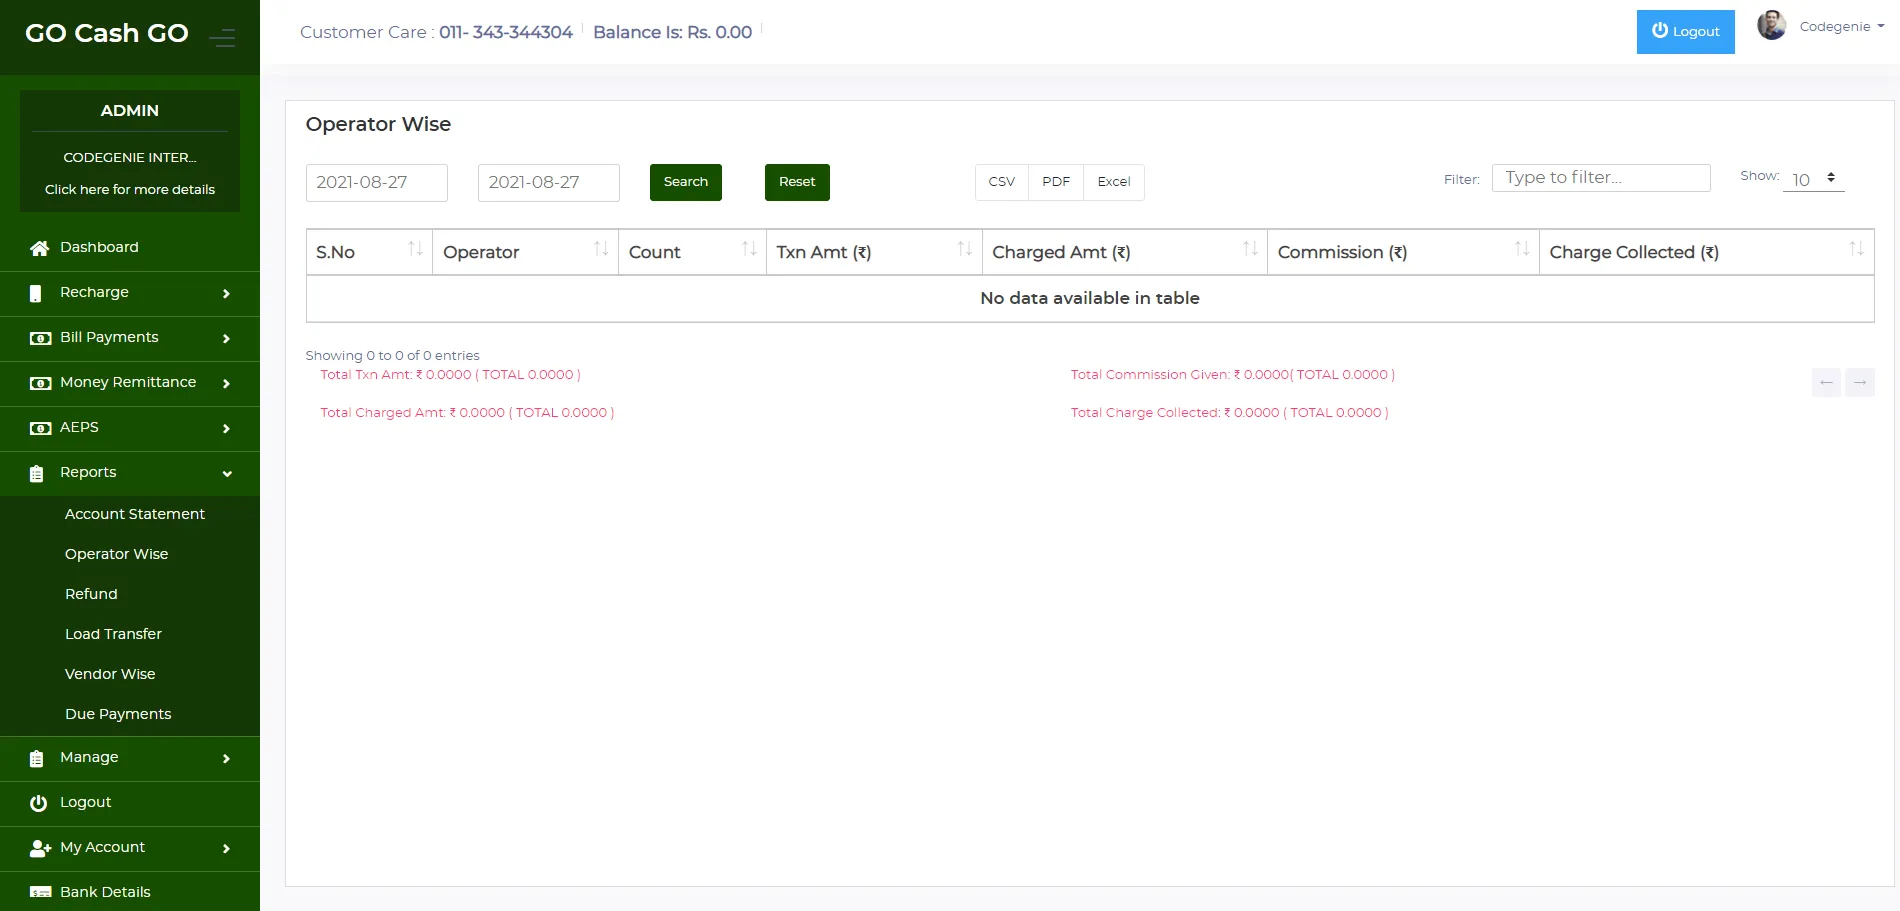Click the Bill Payments money icon
Image resolution: width=1900 pixels, height=911 pixels.
pos(40,338)
